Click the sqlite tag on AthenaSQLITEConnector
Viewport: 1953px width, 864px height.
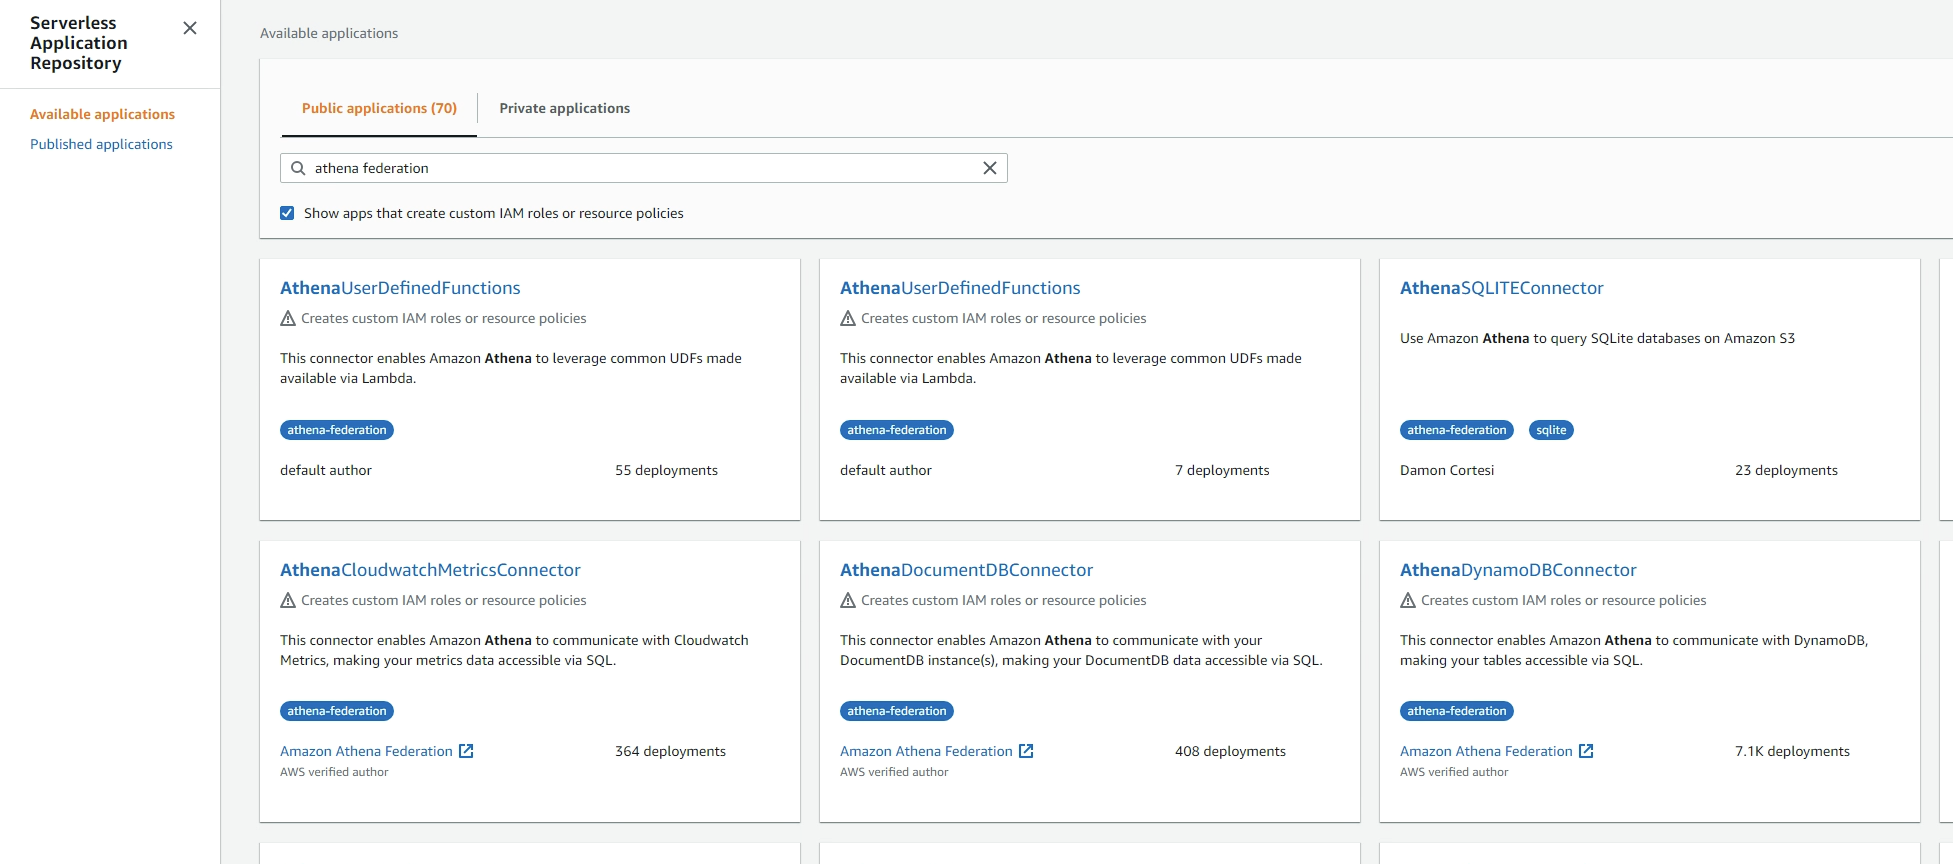(1551, 430)
